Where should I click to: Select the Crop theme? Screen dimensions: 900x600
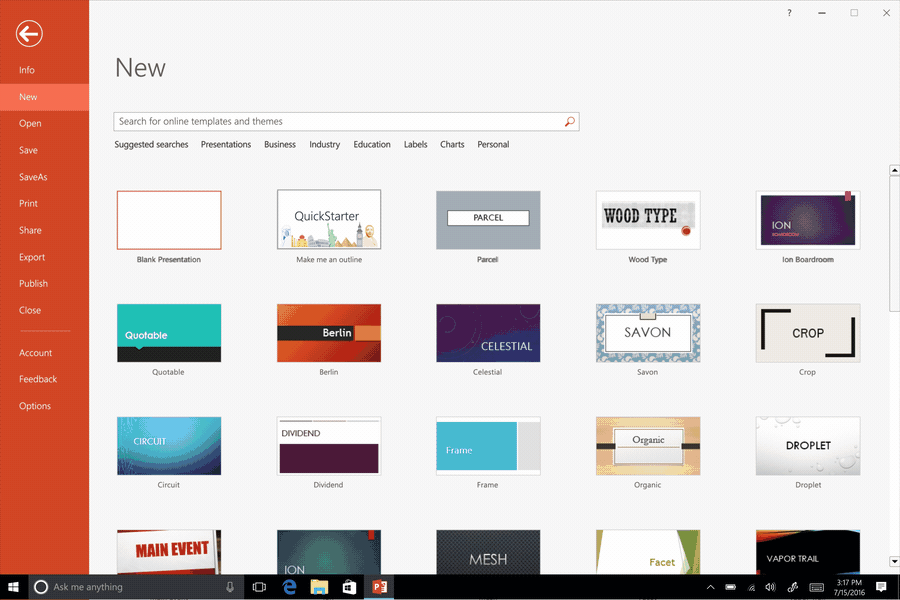tap(808, 333)
